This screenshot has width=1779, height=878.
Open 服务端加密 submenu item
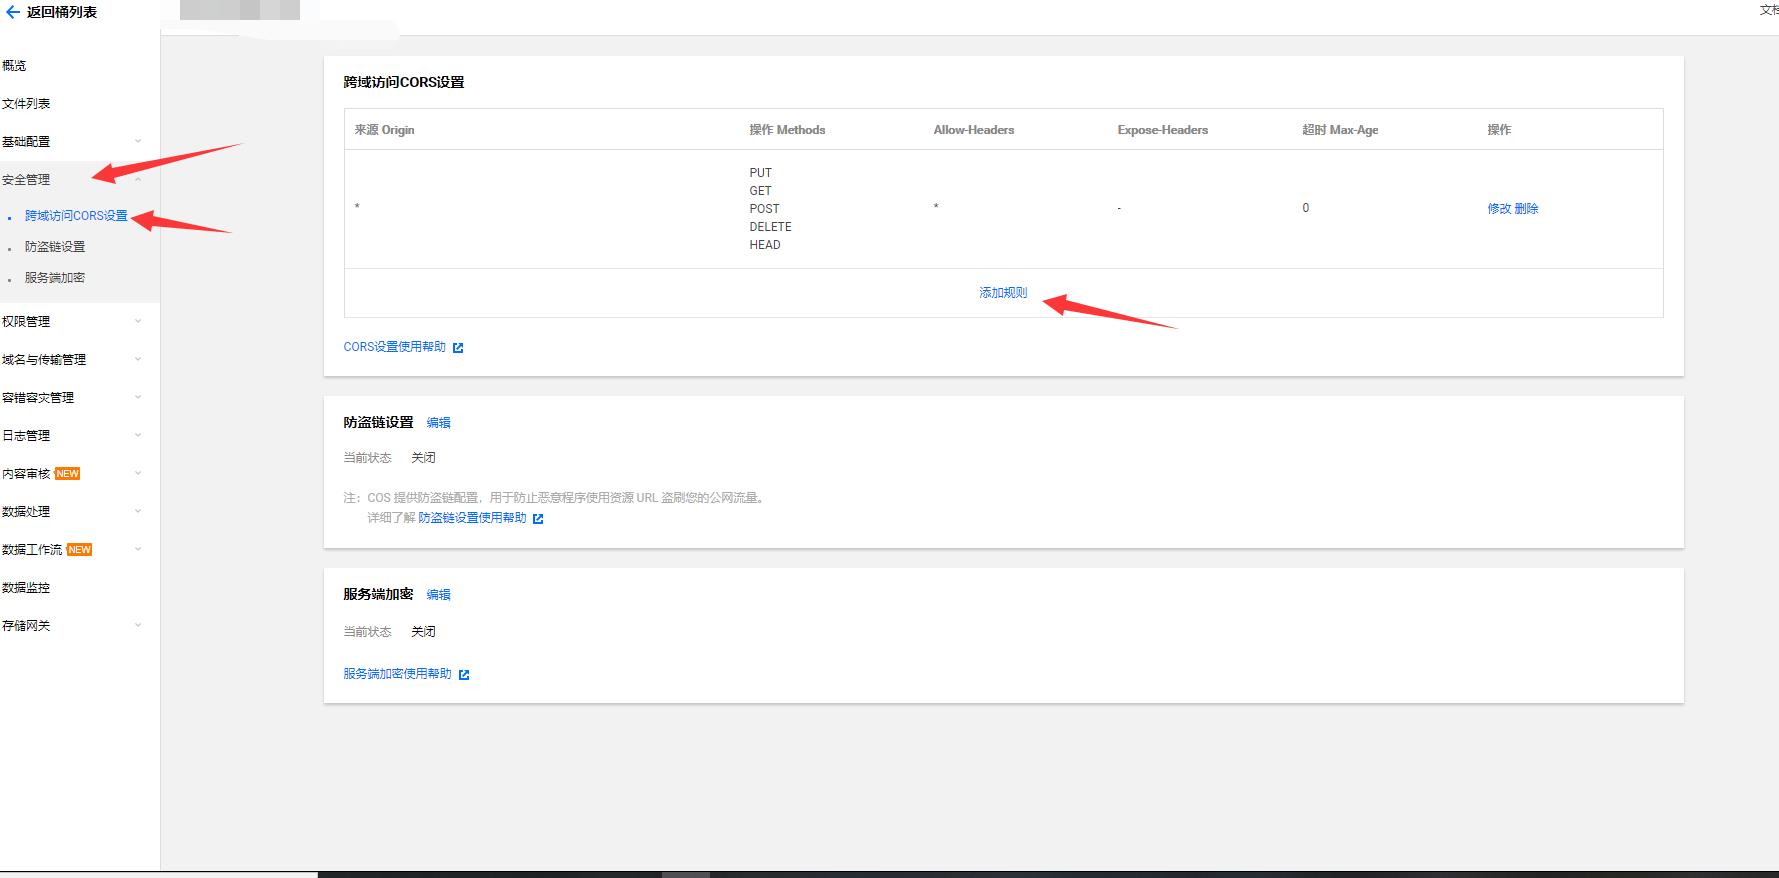[55, 278]
